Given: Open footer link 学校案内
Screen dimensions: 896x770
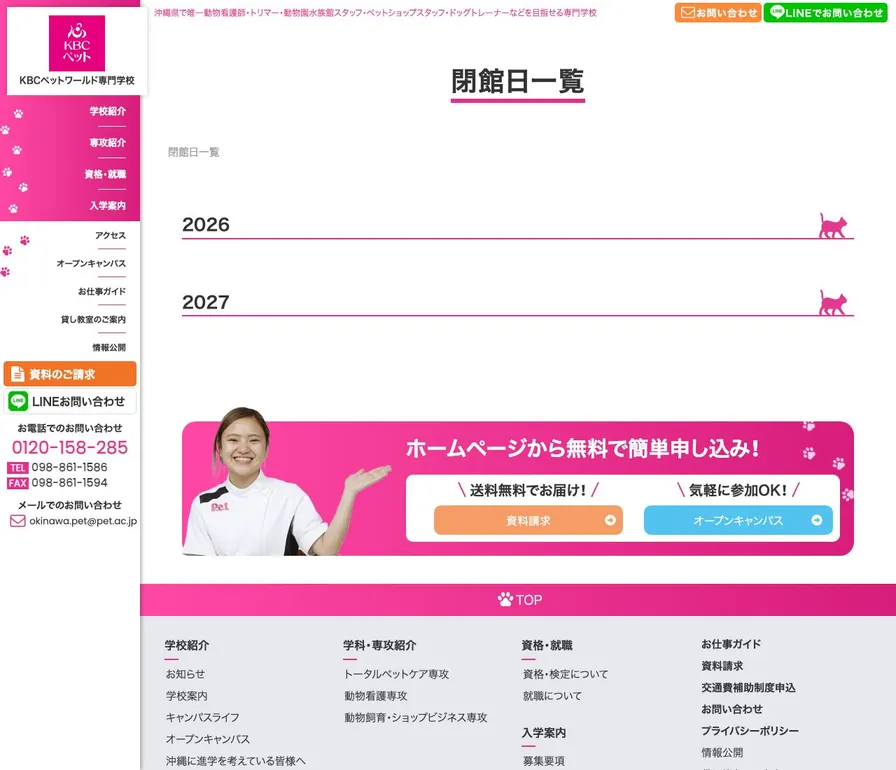Looking at the screenshot, I should click(x=187, y=696).
